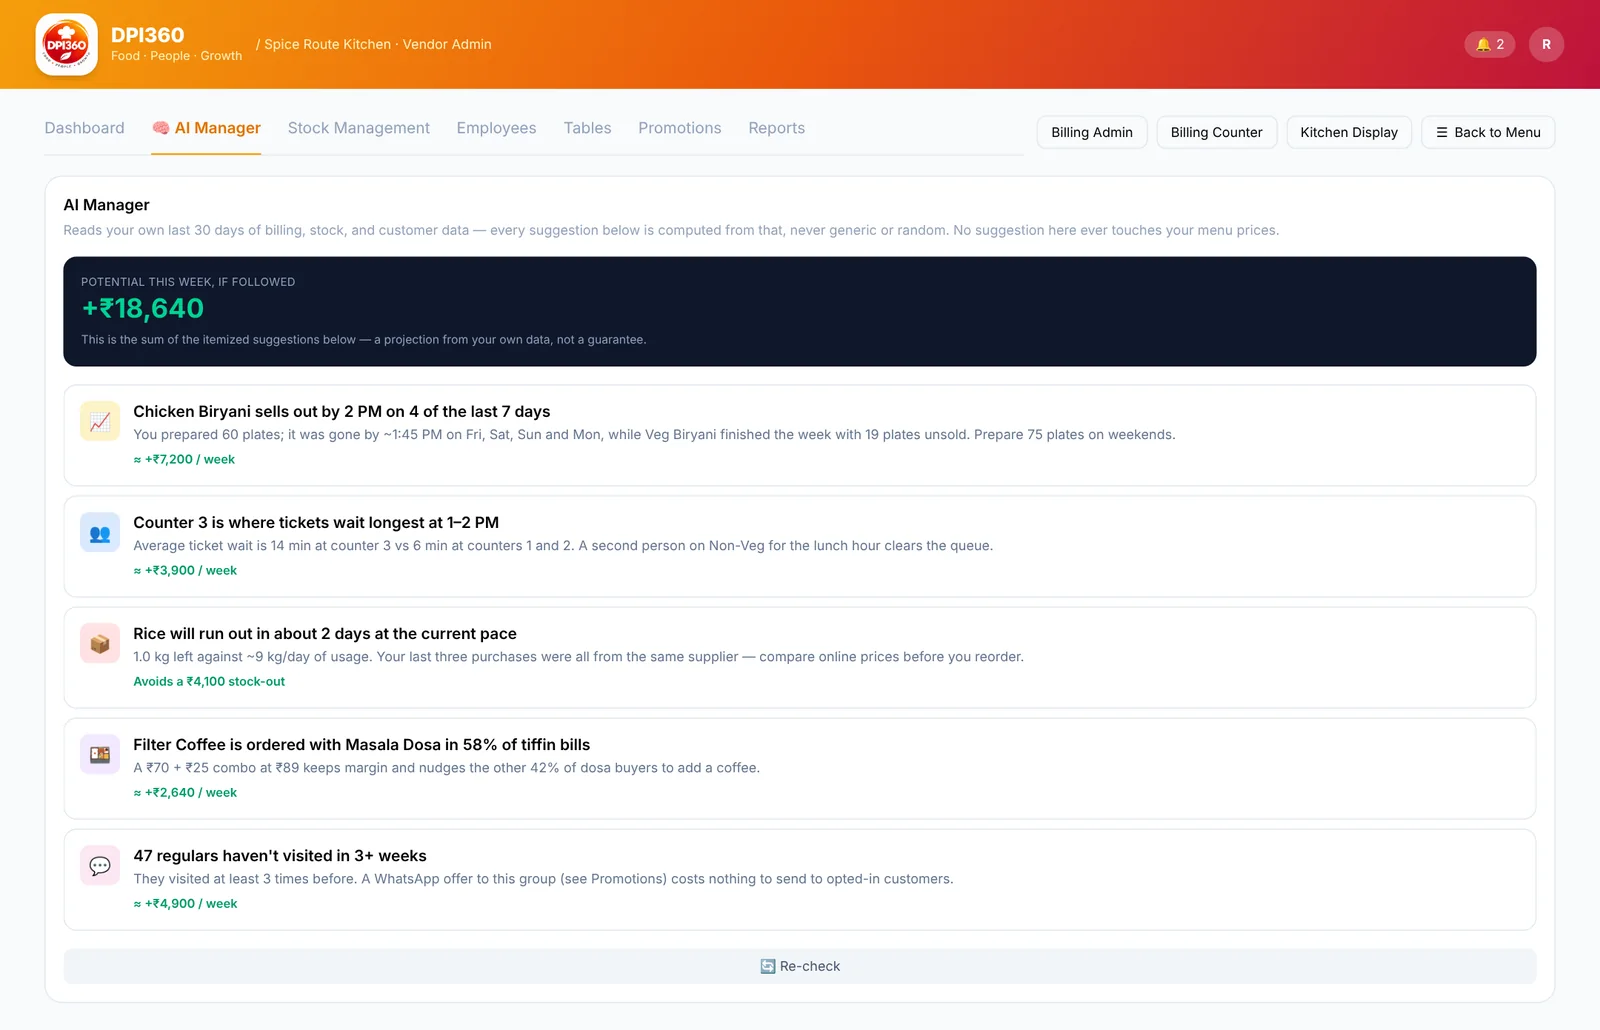Click the Potential This Week, If Followed label
Viewport: 1600px width, 1030px height.
(188, 282)
